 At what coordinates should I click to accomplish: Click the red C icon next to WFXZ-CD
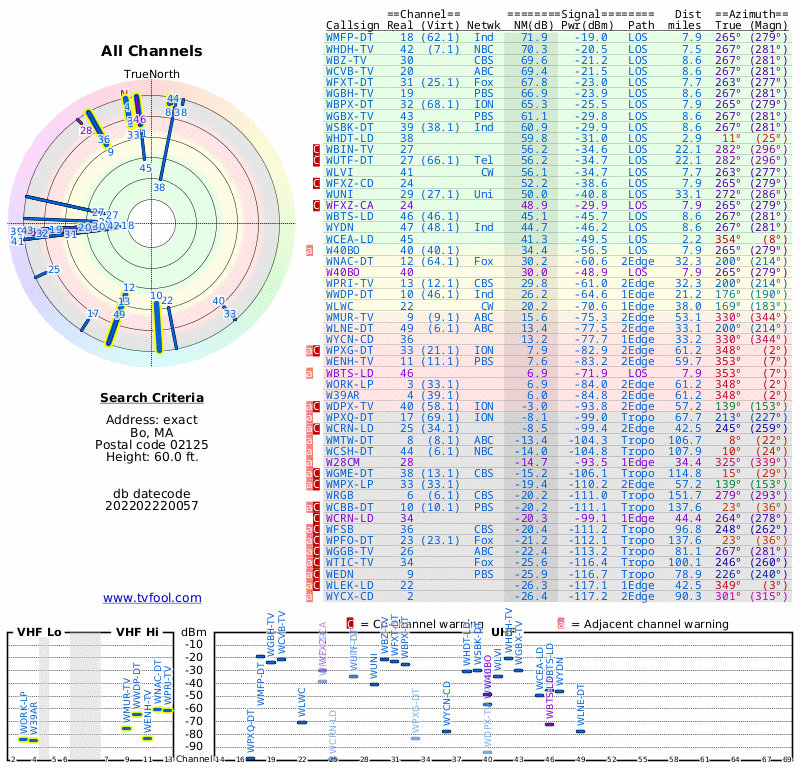(x=316, y=183)
